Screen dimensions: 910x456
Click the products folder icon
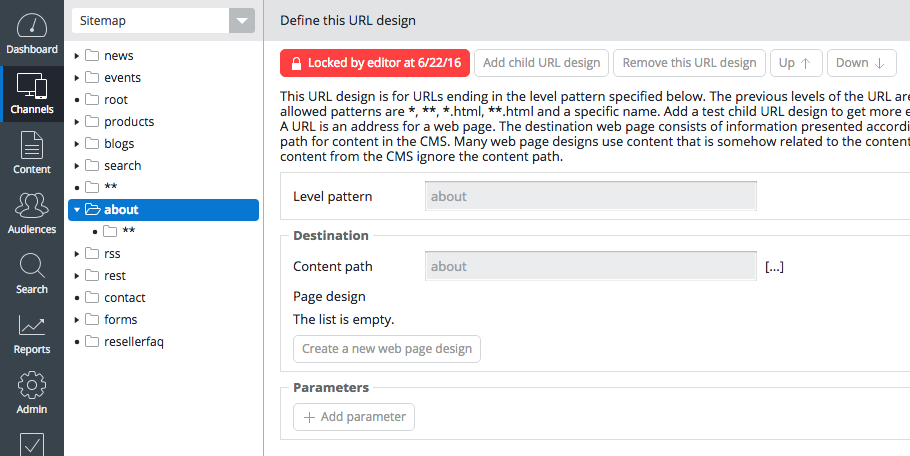click(92, 121)
